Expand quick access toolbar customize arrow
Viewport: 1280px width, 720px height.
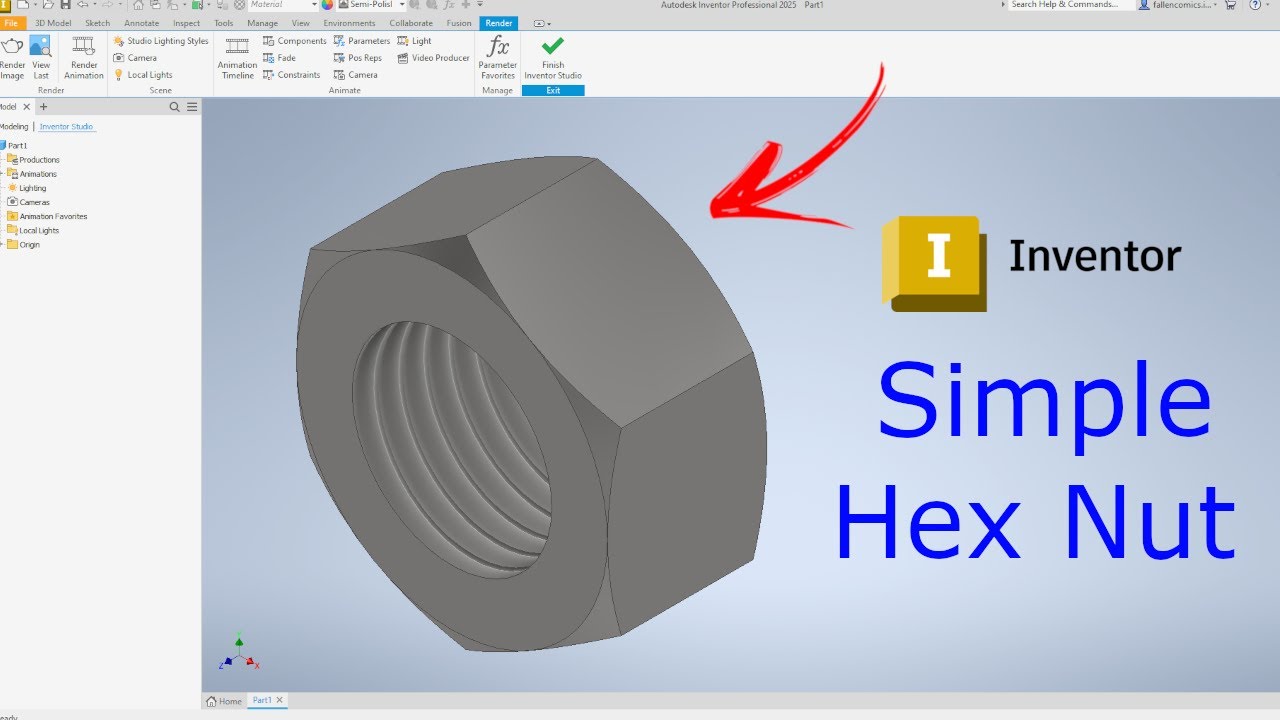[x=480, y=4]
